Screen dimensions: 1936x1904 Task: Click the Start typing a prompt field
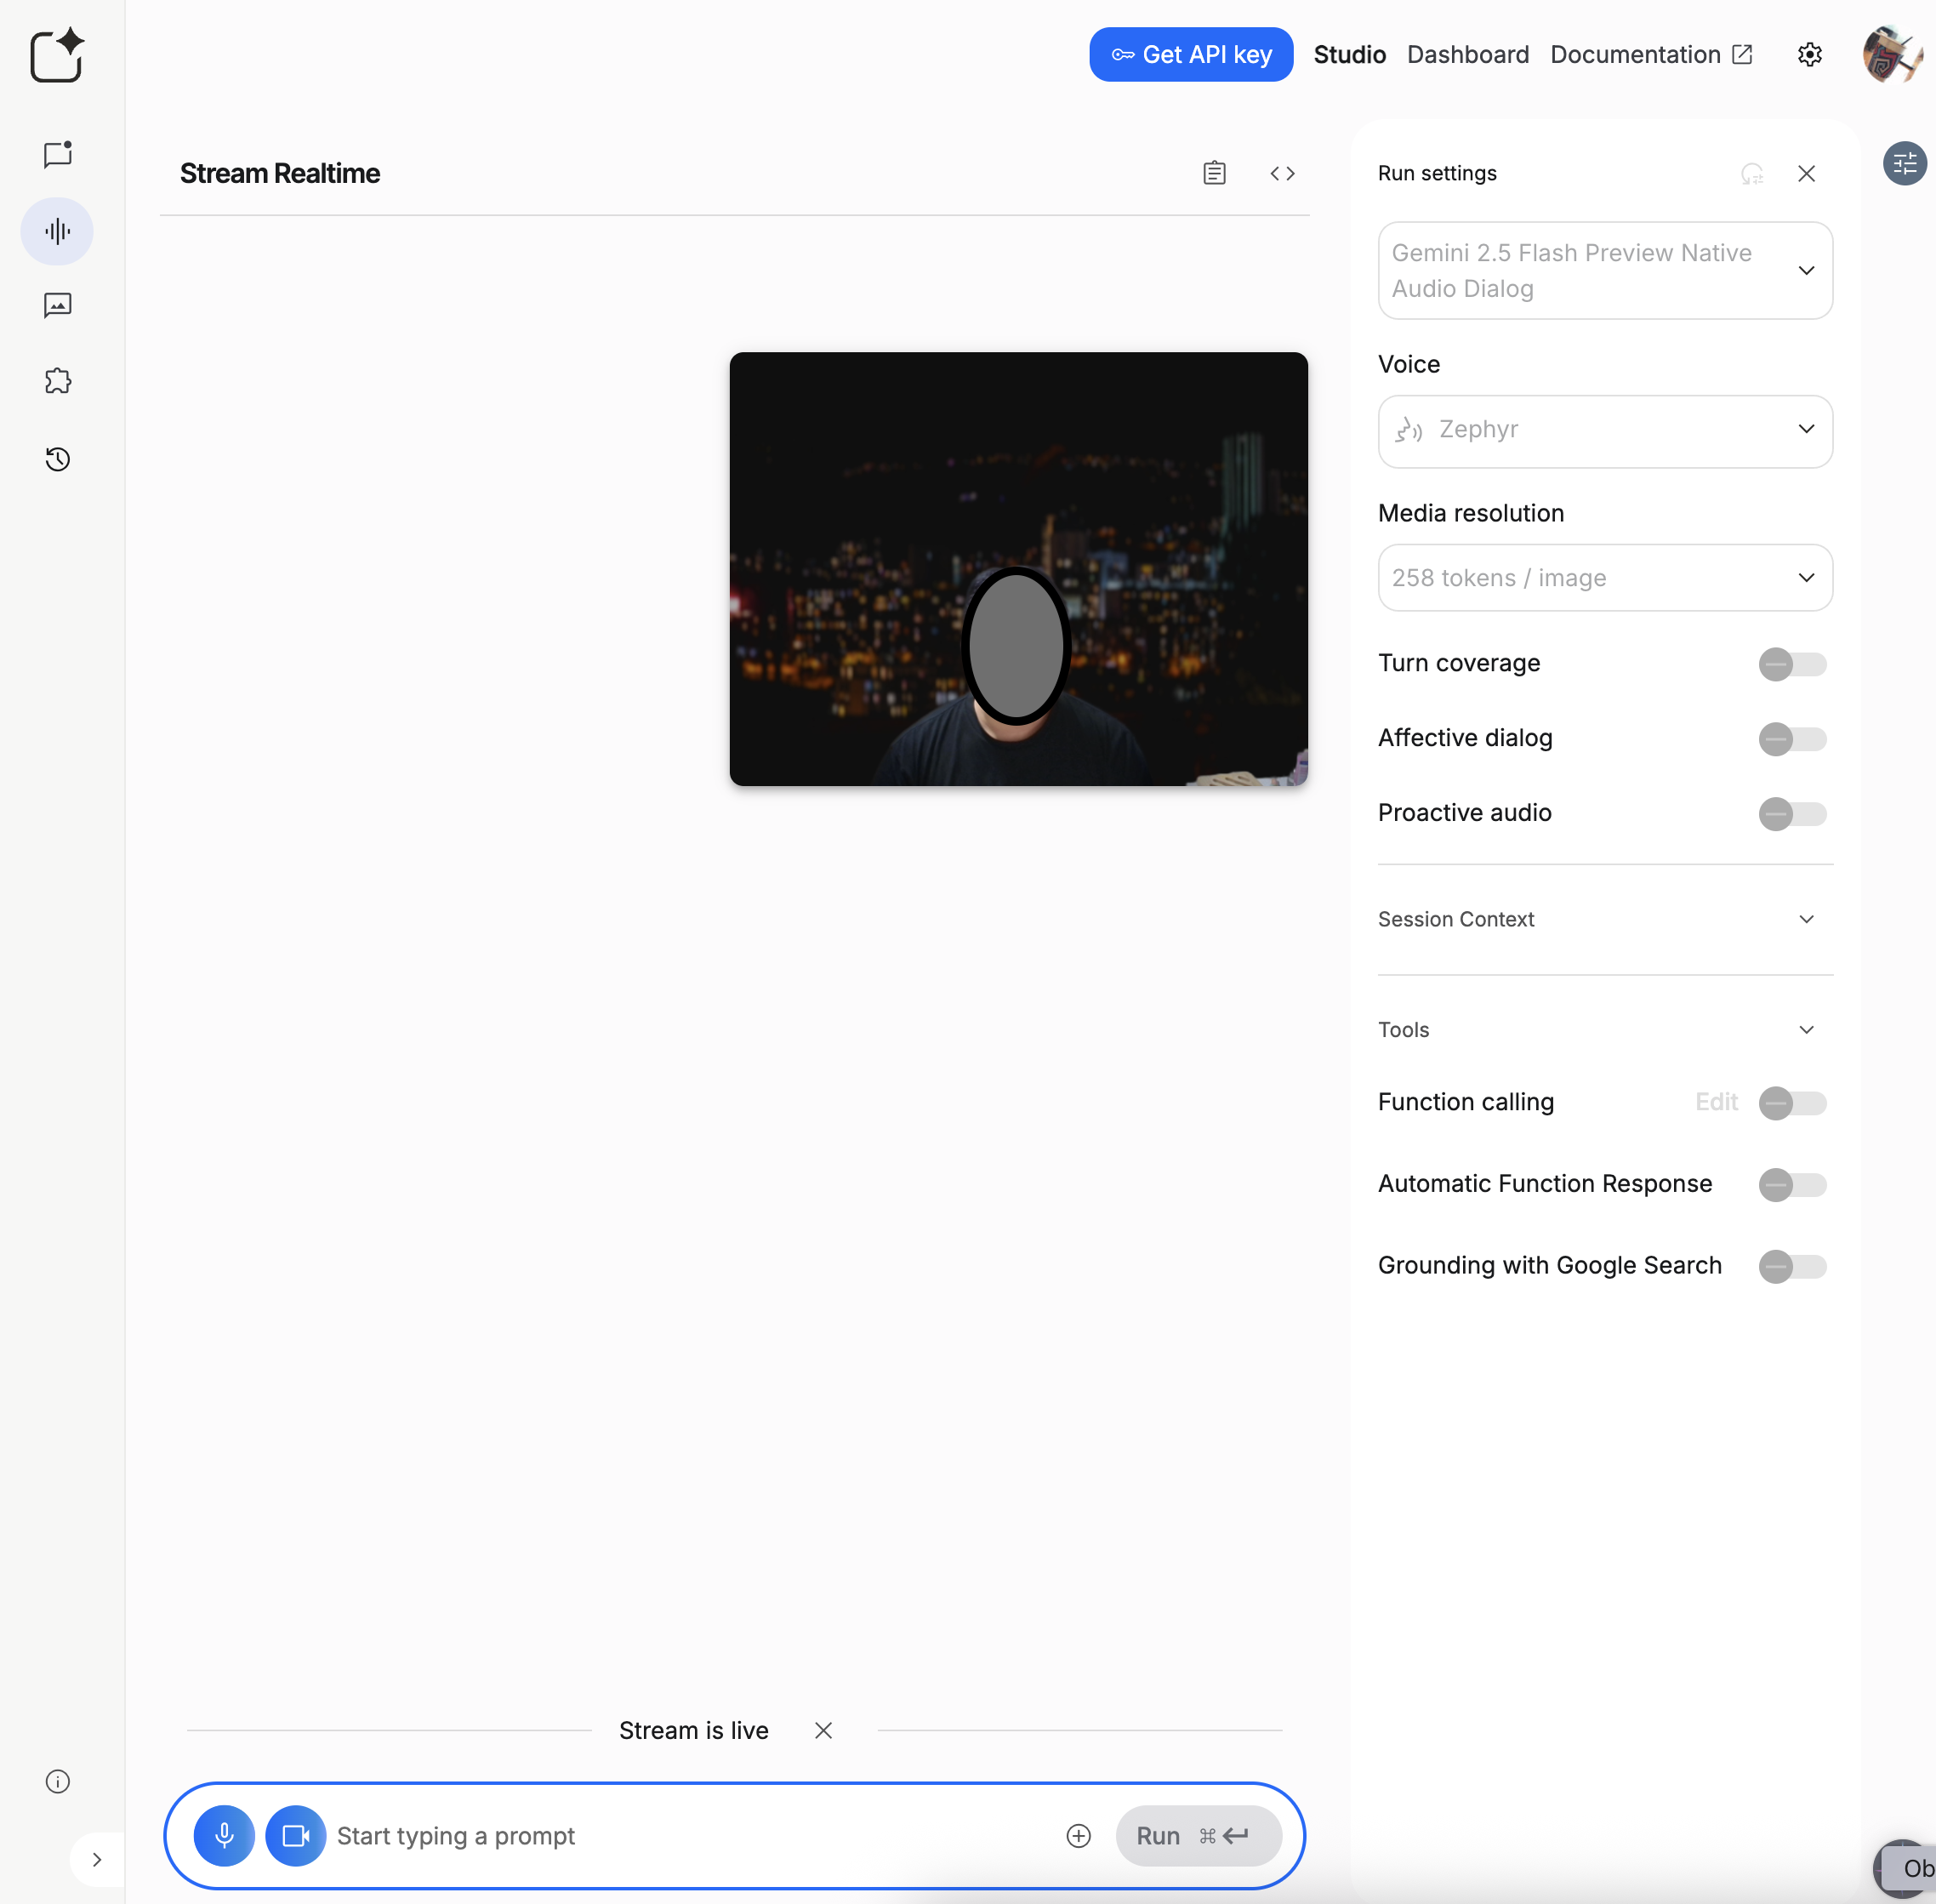[x=695, y=1836]
